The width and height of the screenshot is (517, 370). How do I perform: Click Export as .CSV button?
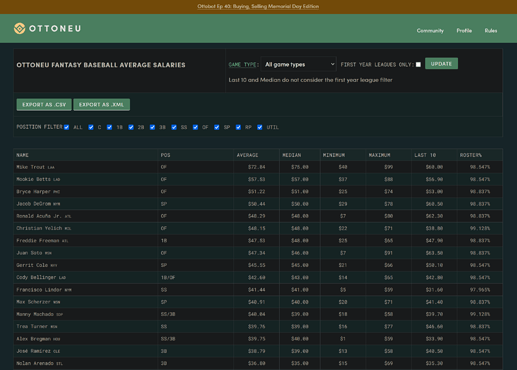click(44, 105)
